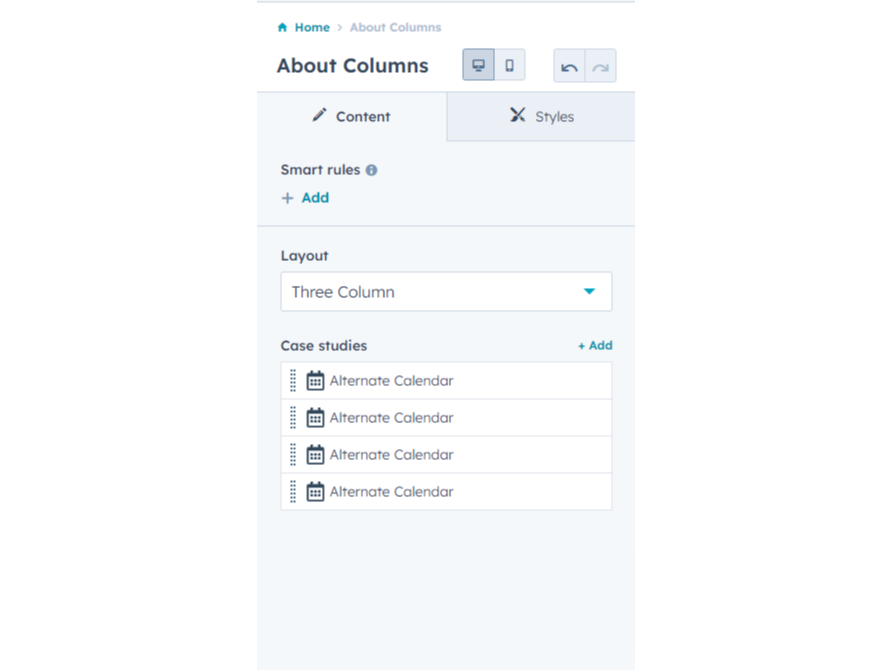Image resolution: width=894 pixels, height=671 pixels.
Task: Switch to desktop preview icon
Action: click(x=478, y=65)
